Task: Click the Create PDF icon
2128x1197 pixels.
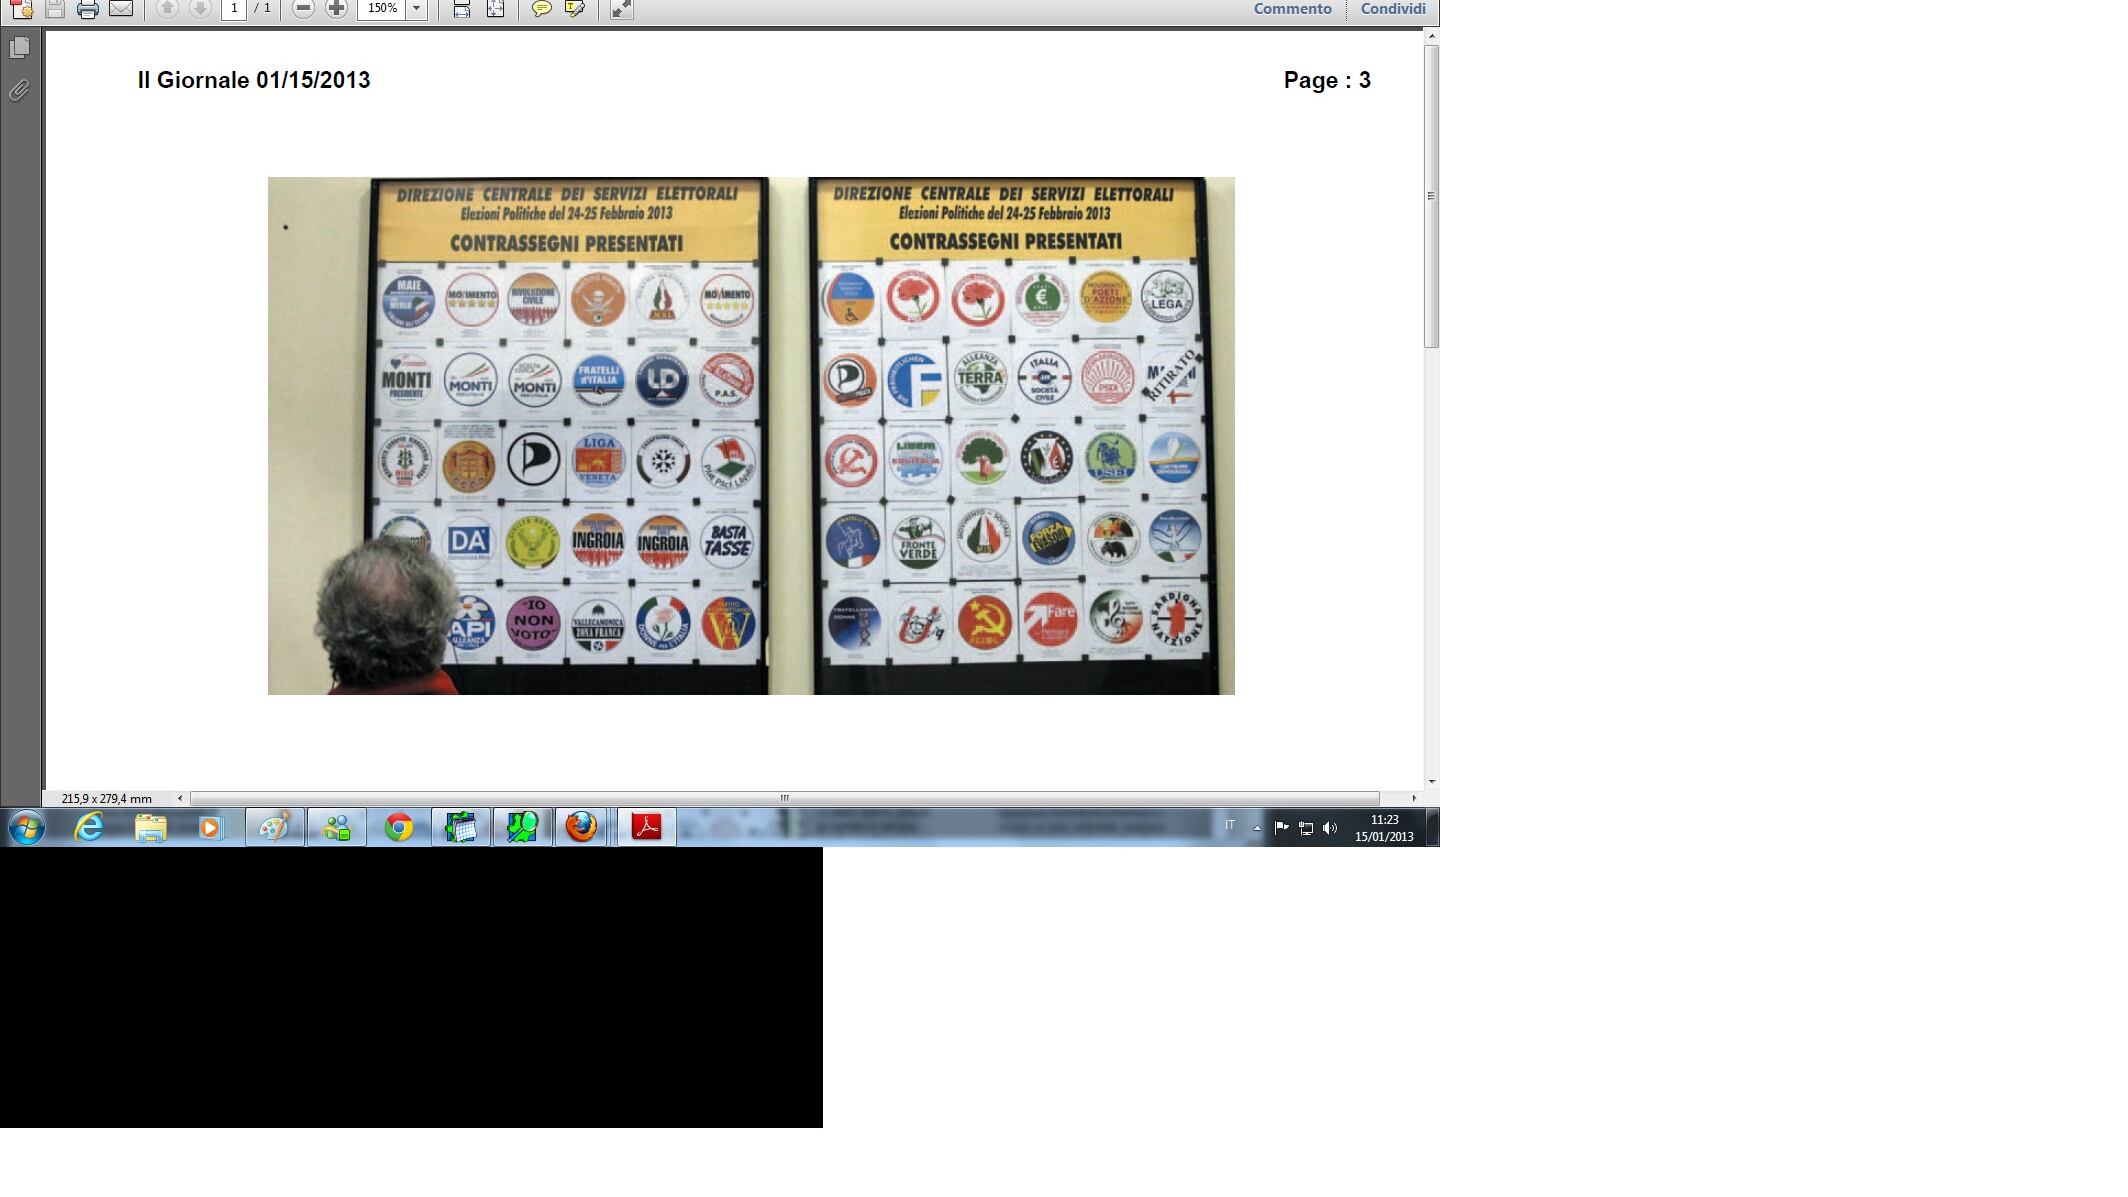Action: (x=21, y=9)
